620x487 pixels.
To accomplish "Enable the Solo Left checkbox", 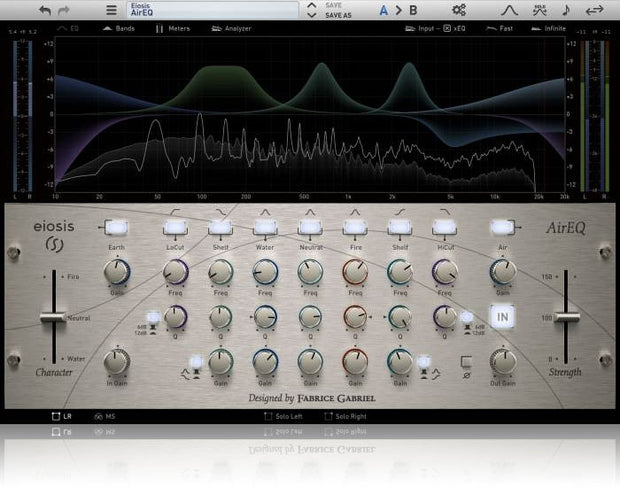I will point(268,416).
